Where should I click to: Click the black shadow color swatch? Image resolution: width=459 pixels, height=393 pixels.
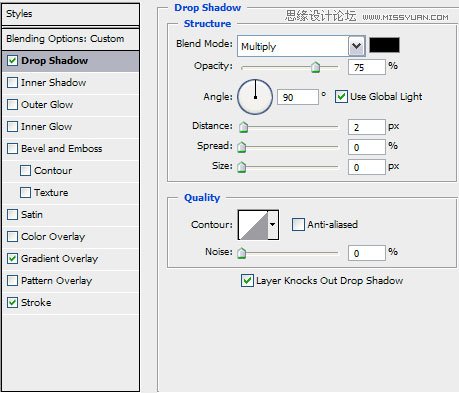(x=384, y=45)
